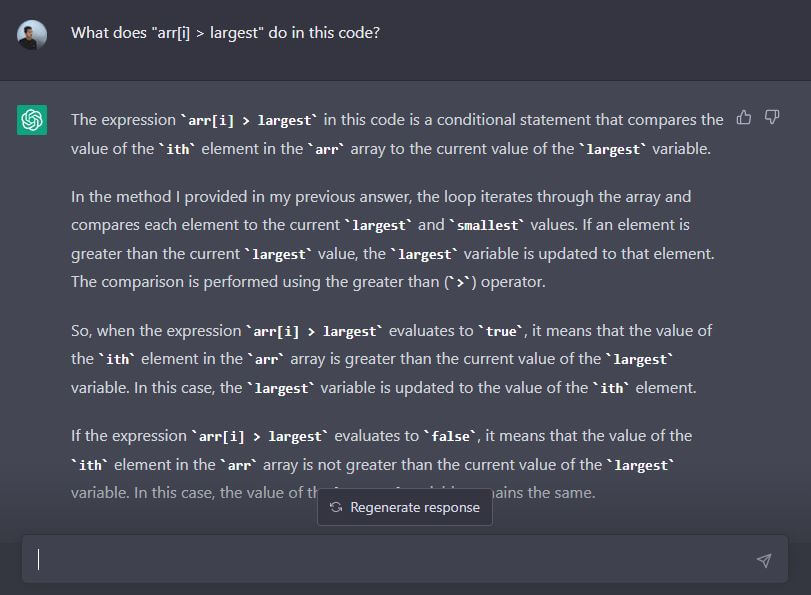
Task: Click the green ChatGPT logo avatar
Action: (32, 120)
